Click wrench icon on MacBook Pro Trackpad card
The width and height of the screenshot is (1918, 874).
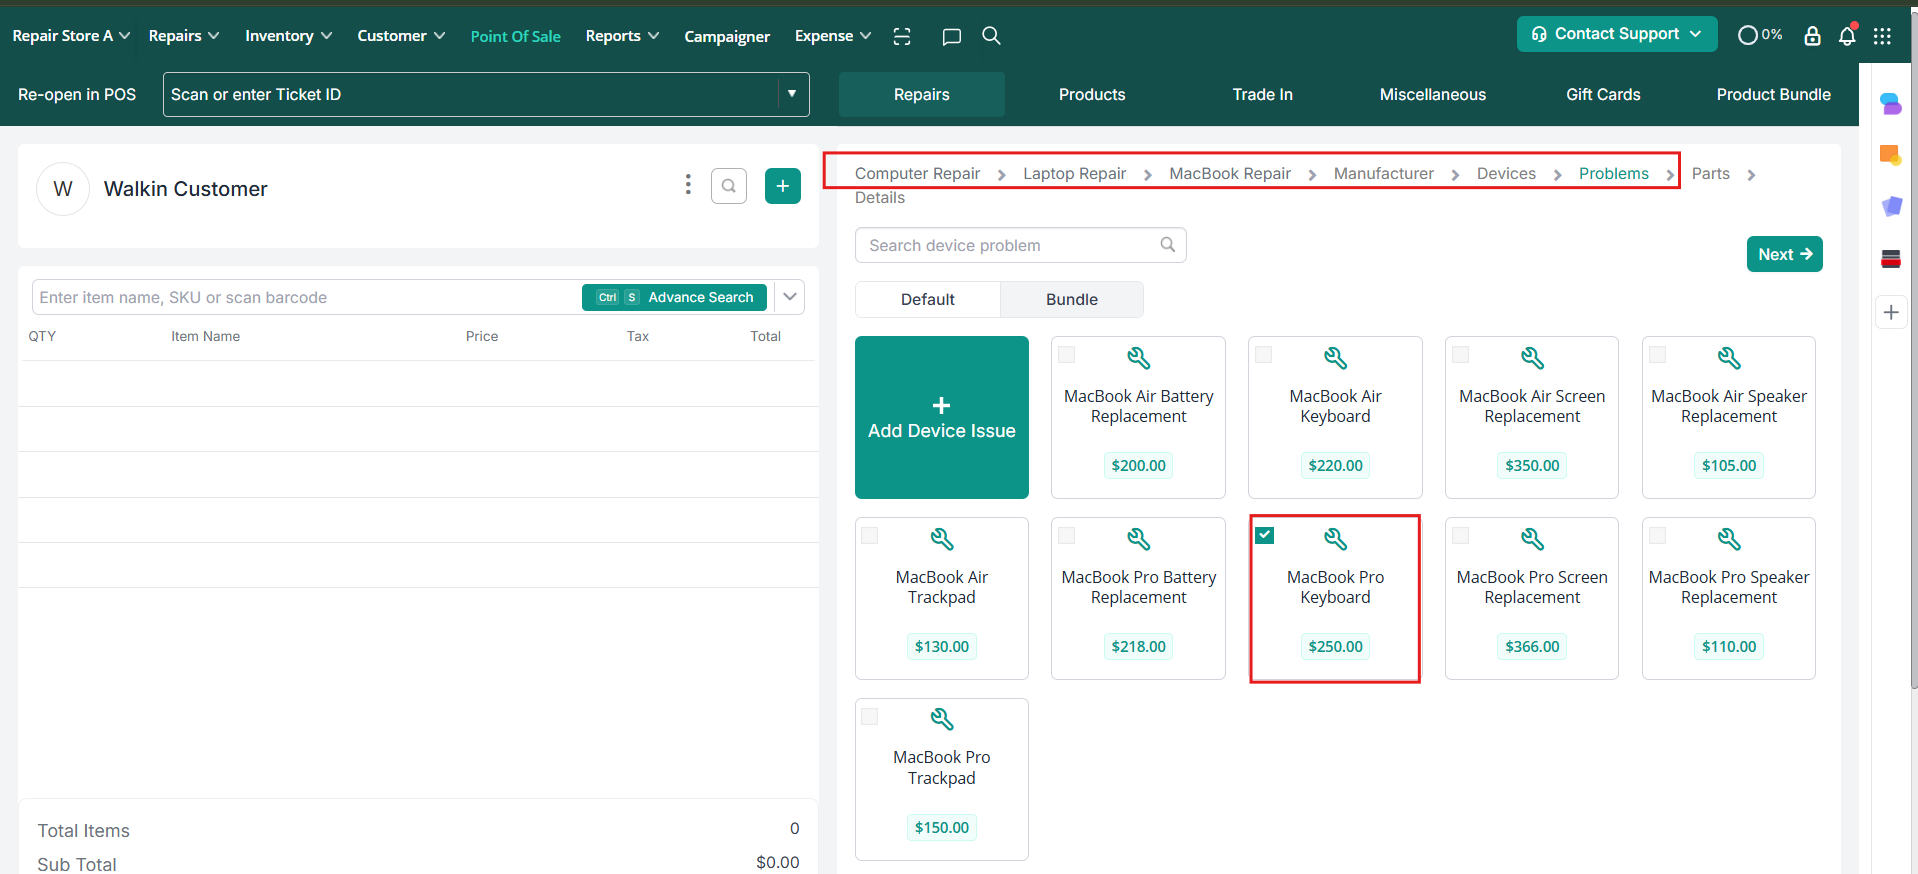pyautogui.click(x=942, y=719)
